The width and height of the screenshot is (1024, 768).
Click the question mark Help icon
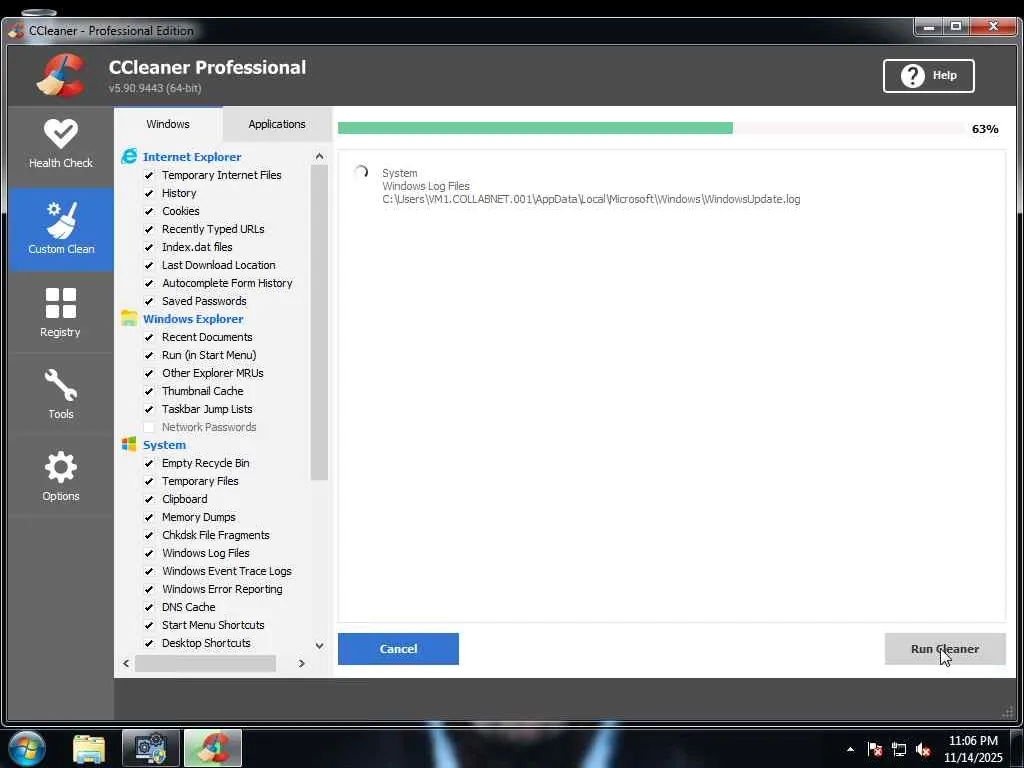click(912, 76)
